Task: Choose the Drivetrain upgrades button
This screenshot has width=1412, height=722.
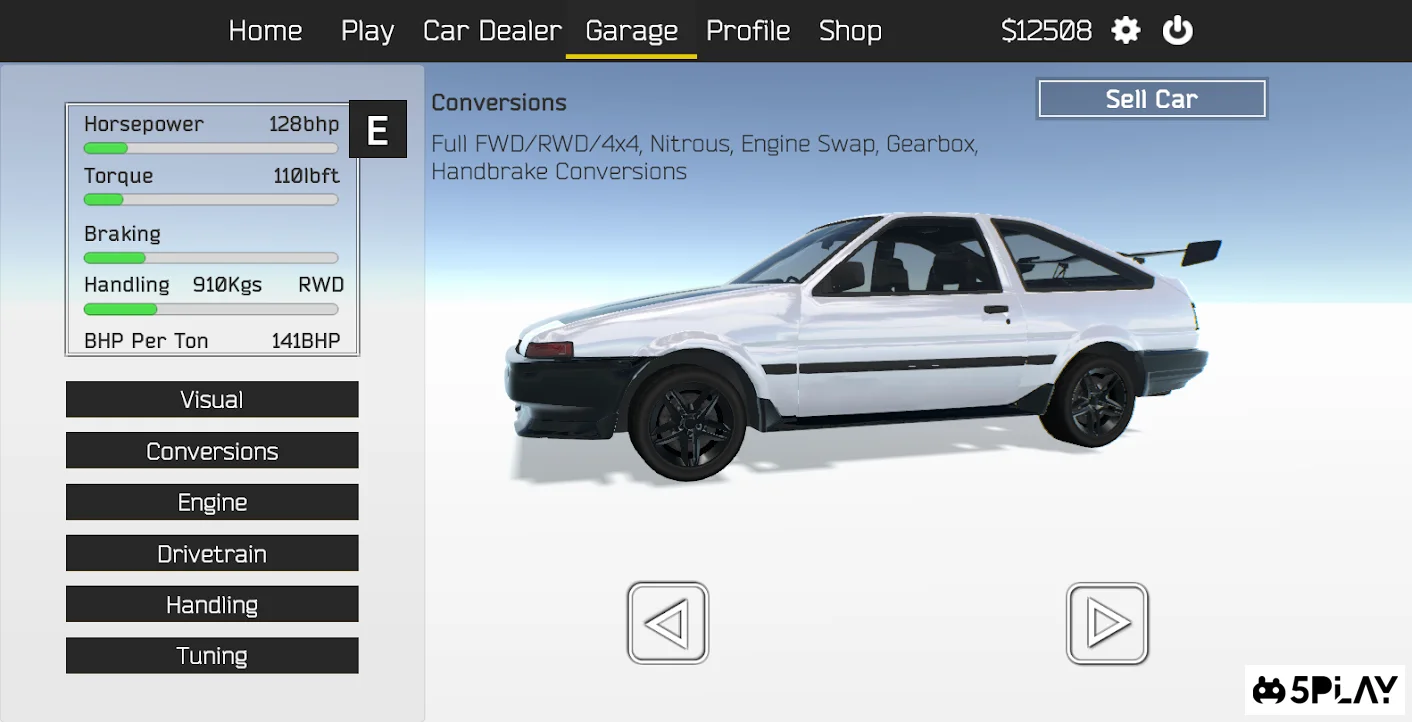Action: coord(212,554)
